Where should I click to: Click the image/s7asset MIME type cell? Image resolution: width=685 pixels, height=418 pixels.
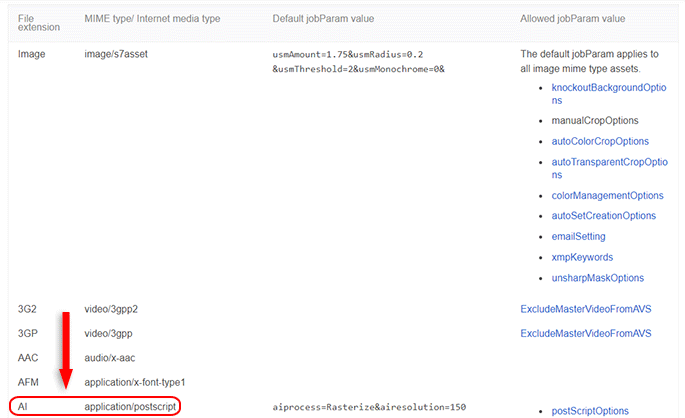[x=116, y=53]
